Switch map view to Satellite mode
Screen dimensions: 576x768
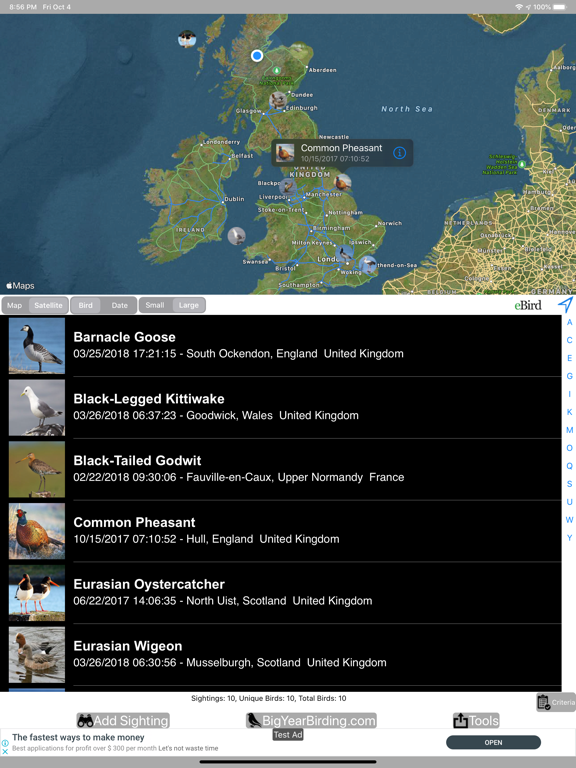[x=48, y=305]
